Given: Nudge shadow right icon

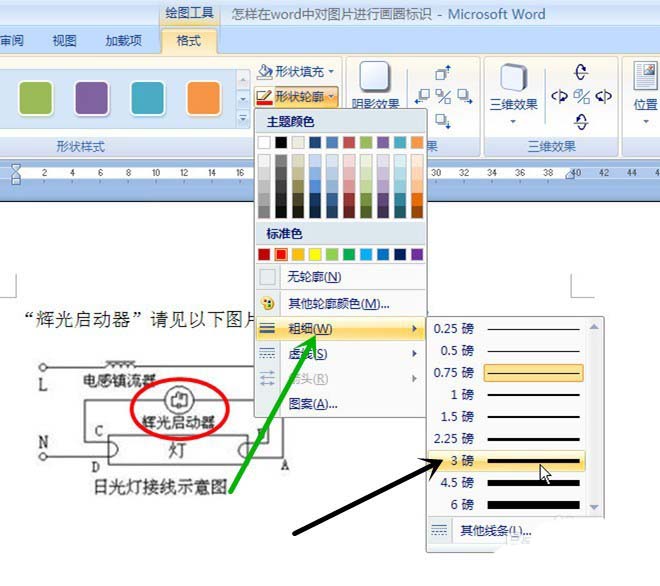Looking at the screenshot, I should point(465,97).
